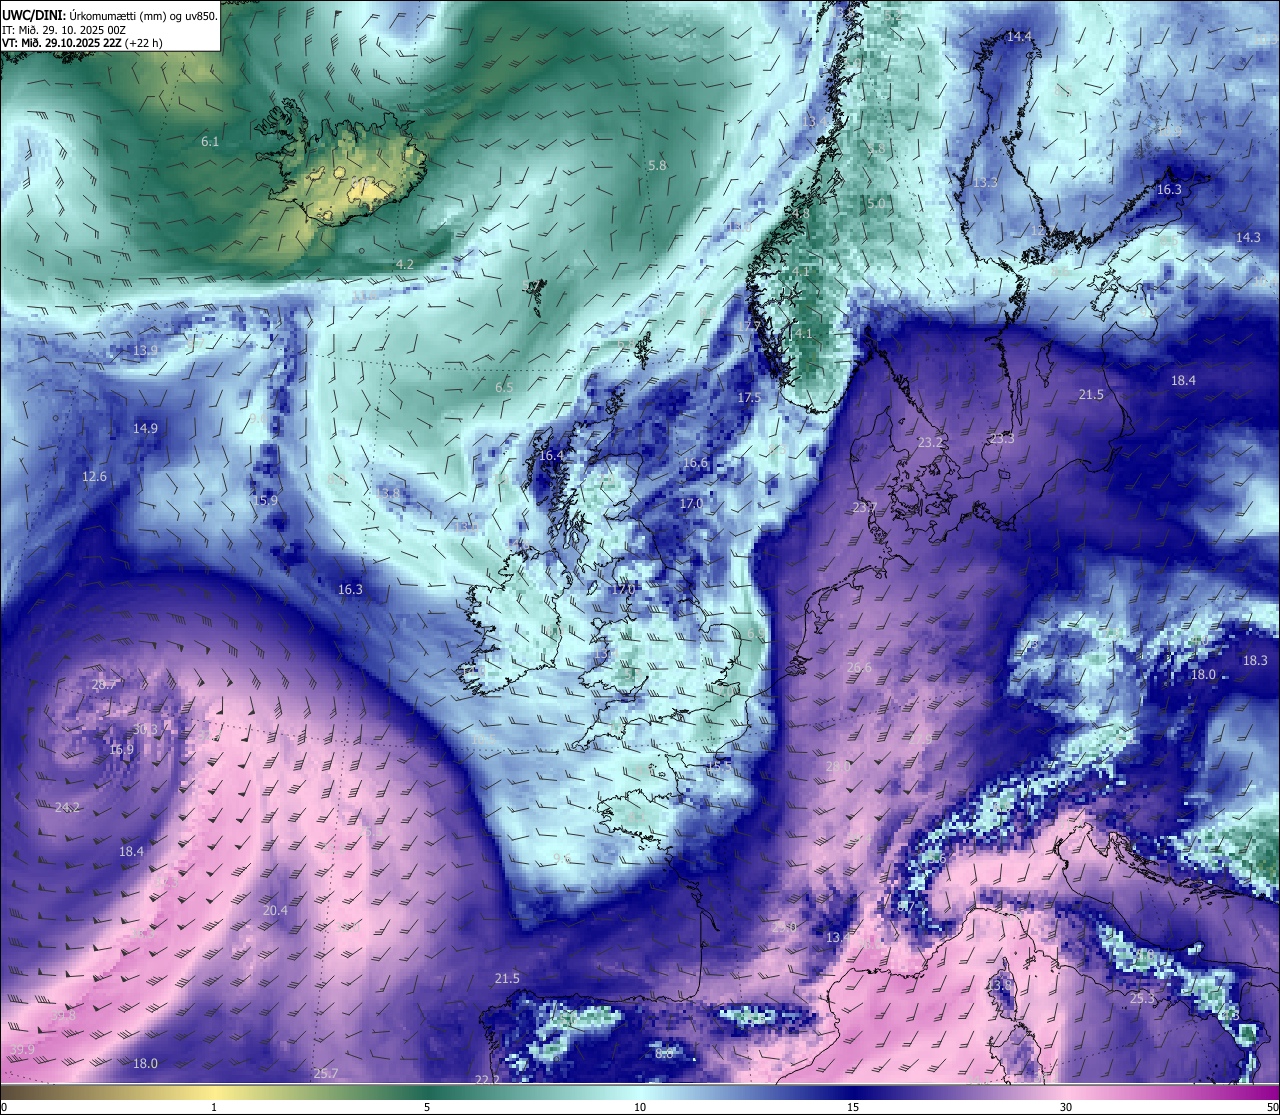The width and height of the screenshot is (1280, 1115).
Task: Click the 0 tick on the color scale
Action: coord(3,1107)
